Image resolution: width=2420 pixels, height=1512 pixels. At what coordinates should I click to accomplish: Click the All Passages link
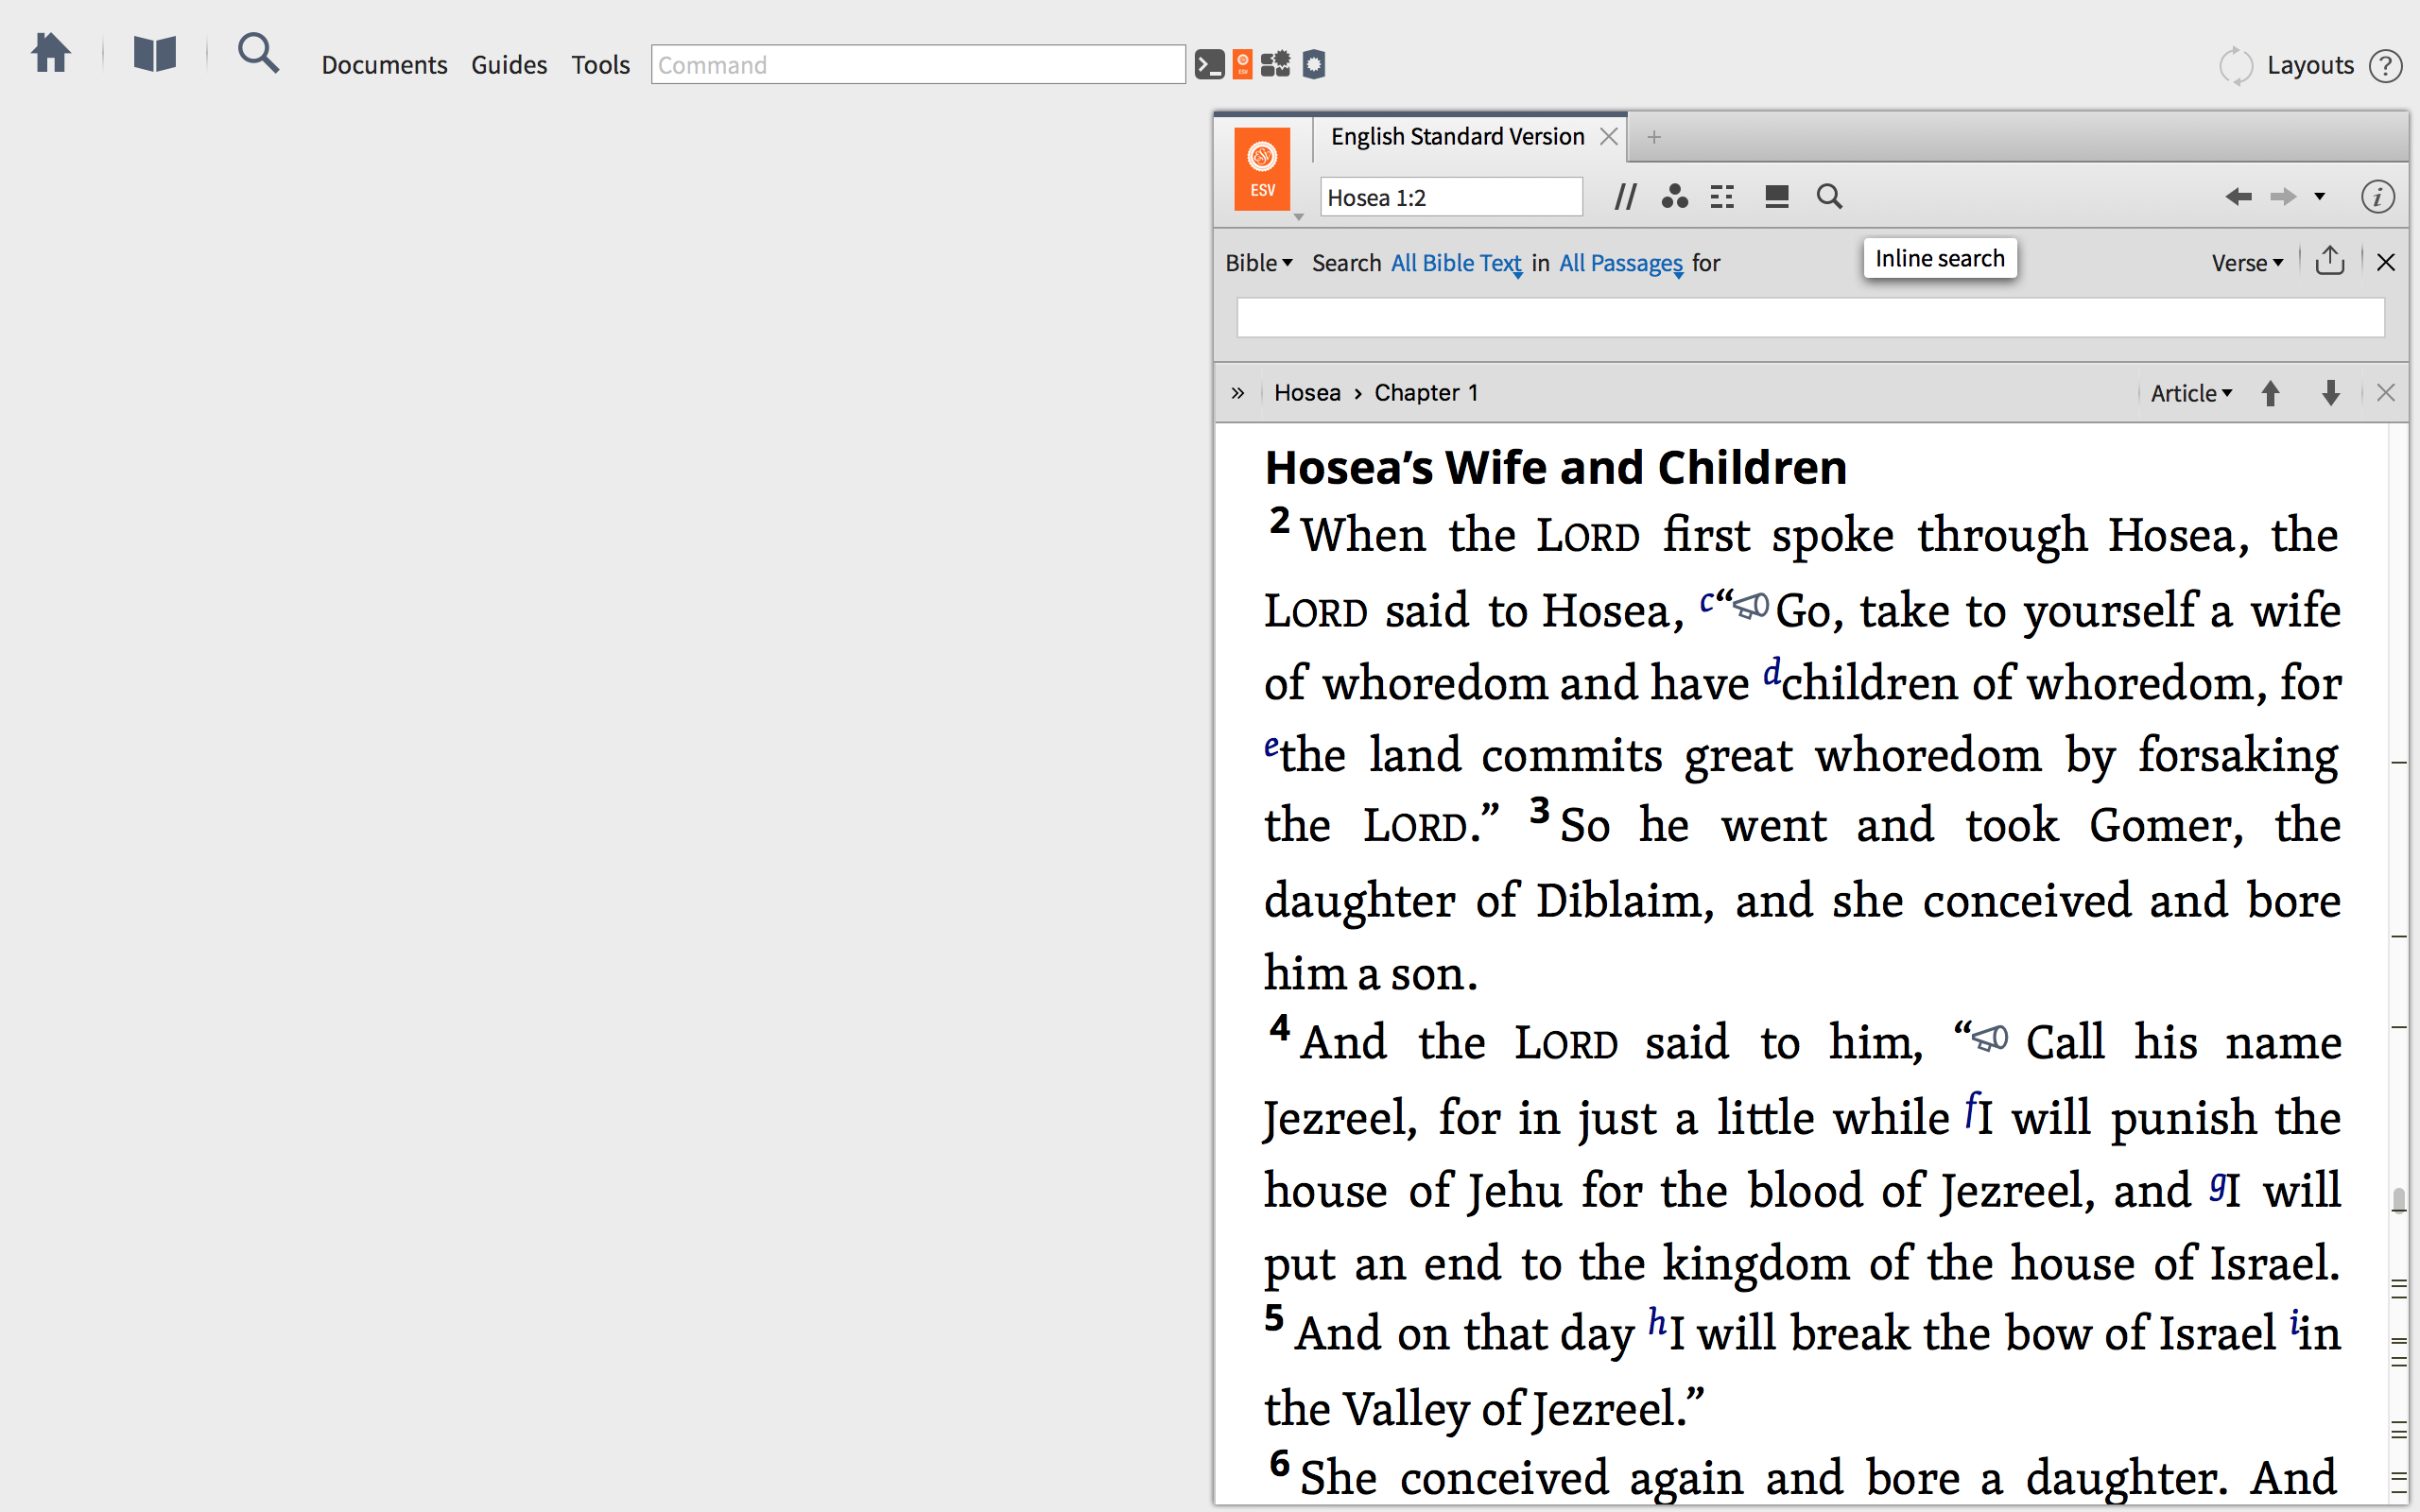pos(1620,263)
